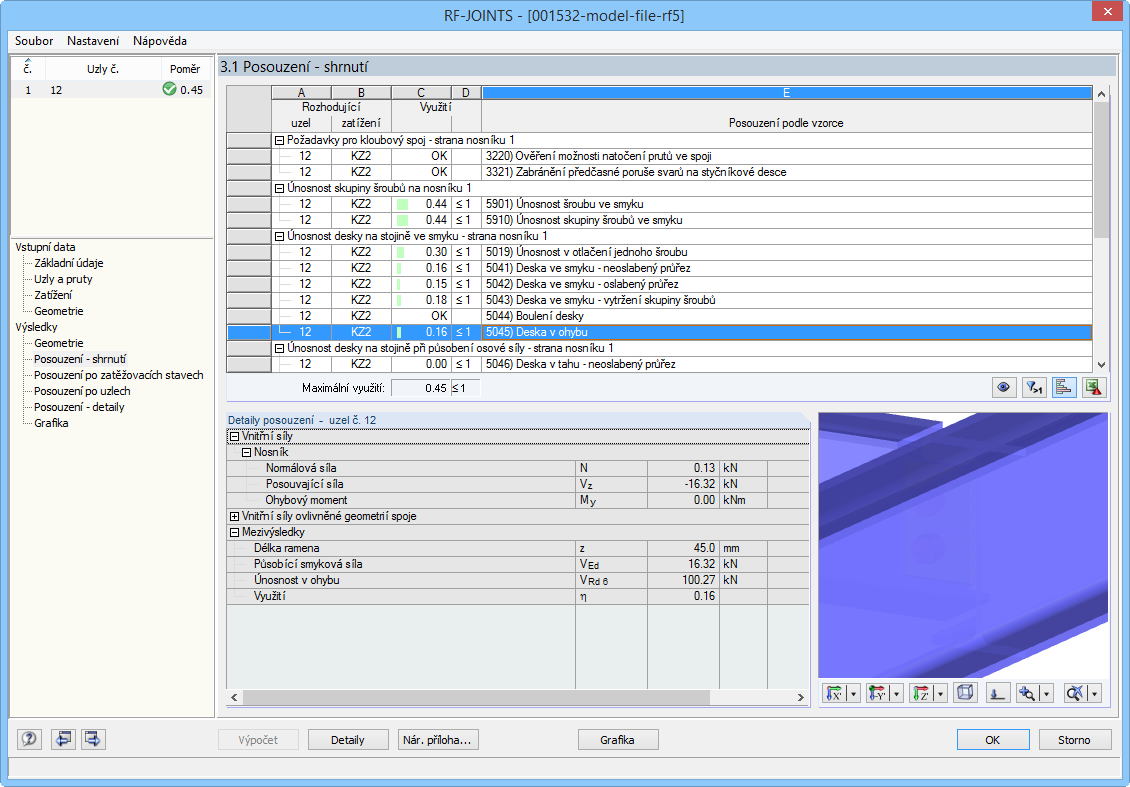Toggle result bars display icon
Image resolution: width=1130 pixels, height=787 pixels.
(1064, 388)
